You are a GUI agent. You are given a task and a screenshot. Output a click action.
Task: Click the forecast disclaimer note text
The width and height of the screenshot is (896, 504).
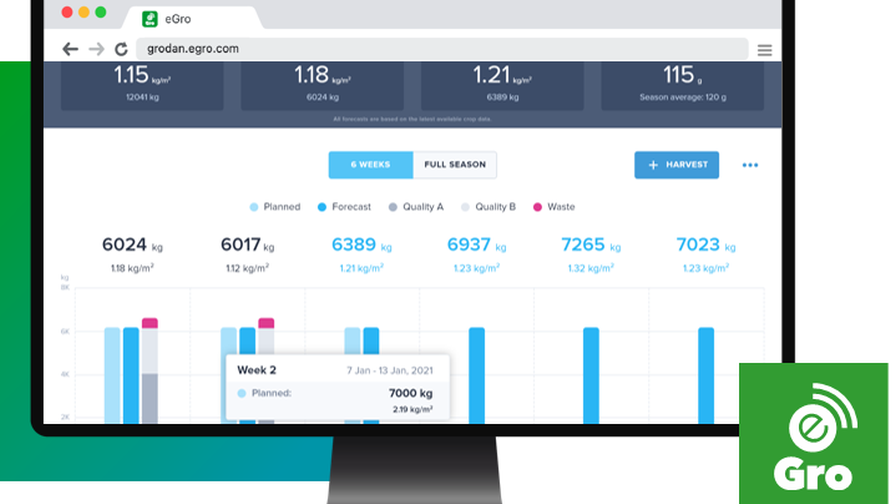tap(412, 119)
